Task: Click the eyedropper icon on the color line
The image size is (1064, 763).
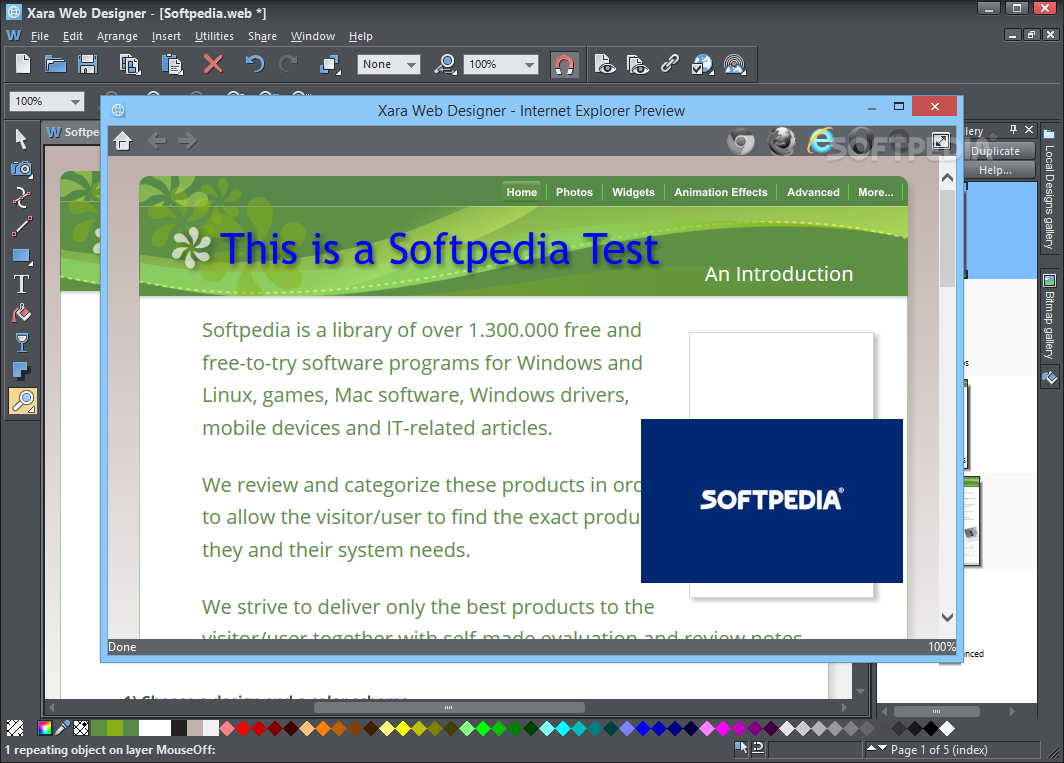Action: (62, 728)
